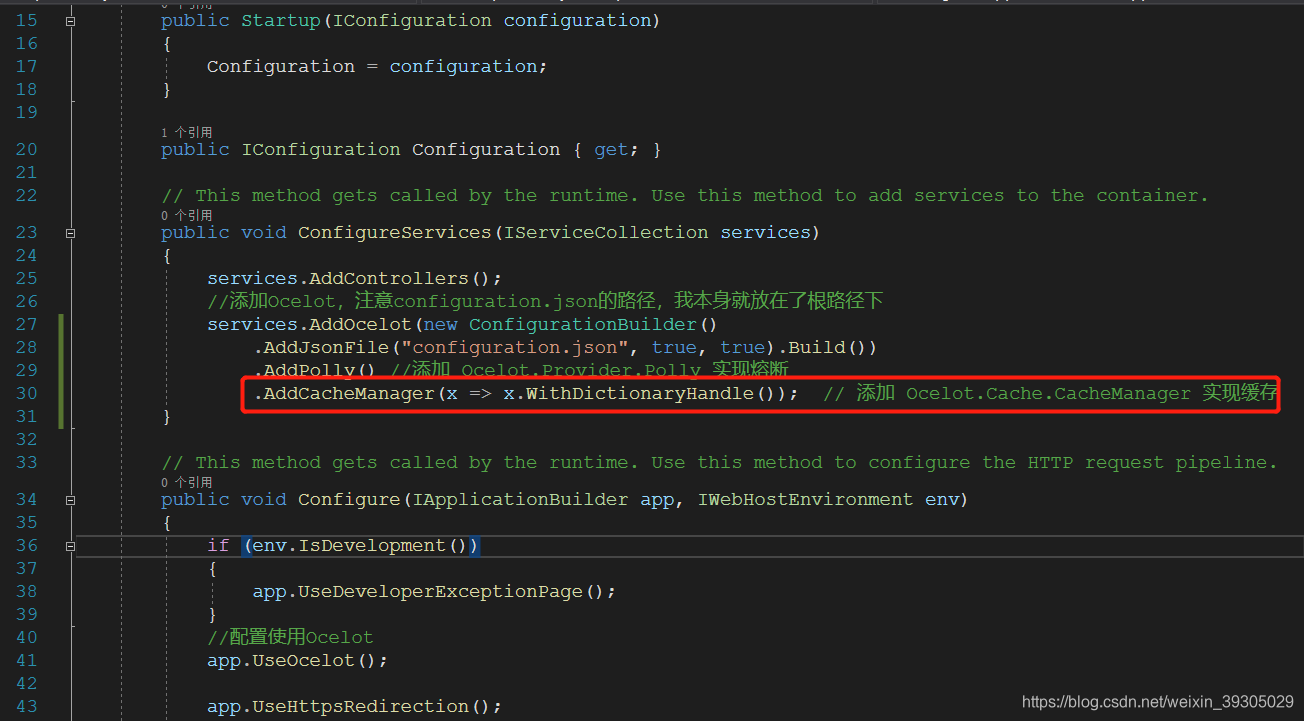This screenshot has width=1304, height=721.
Task: Open '0 个引用' CodeLens above ConfigureServices
Action: (186, 215)
